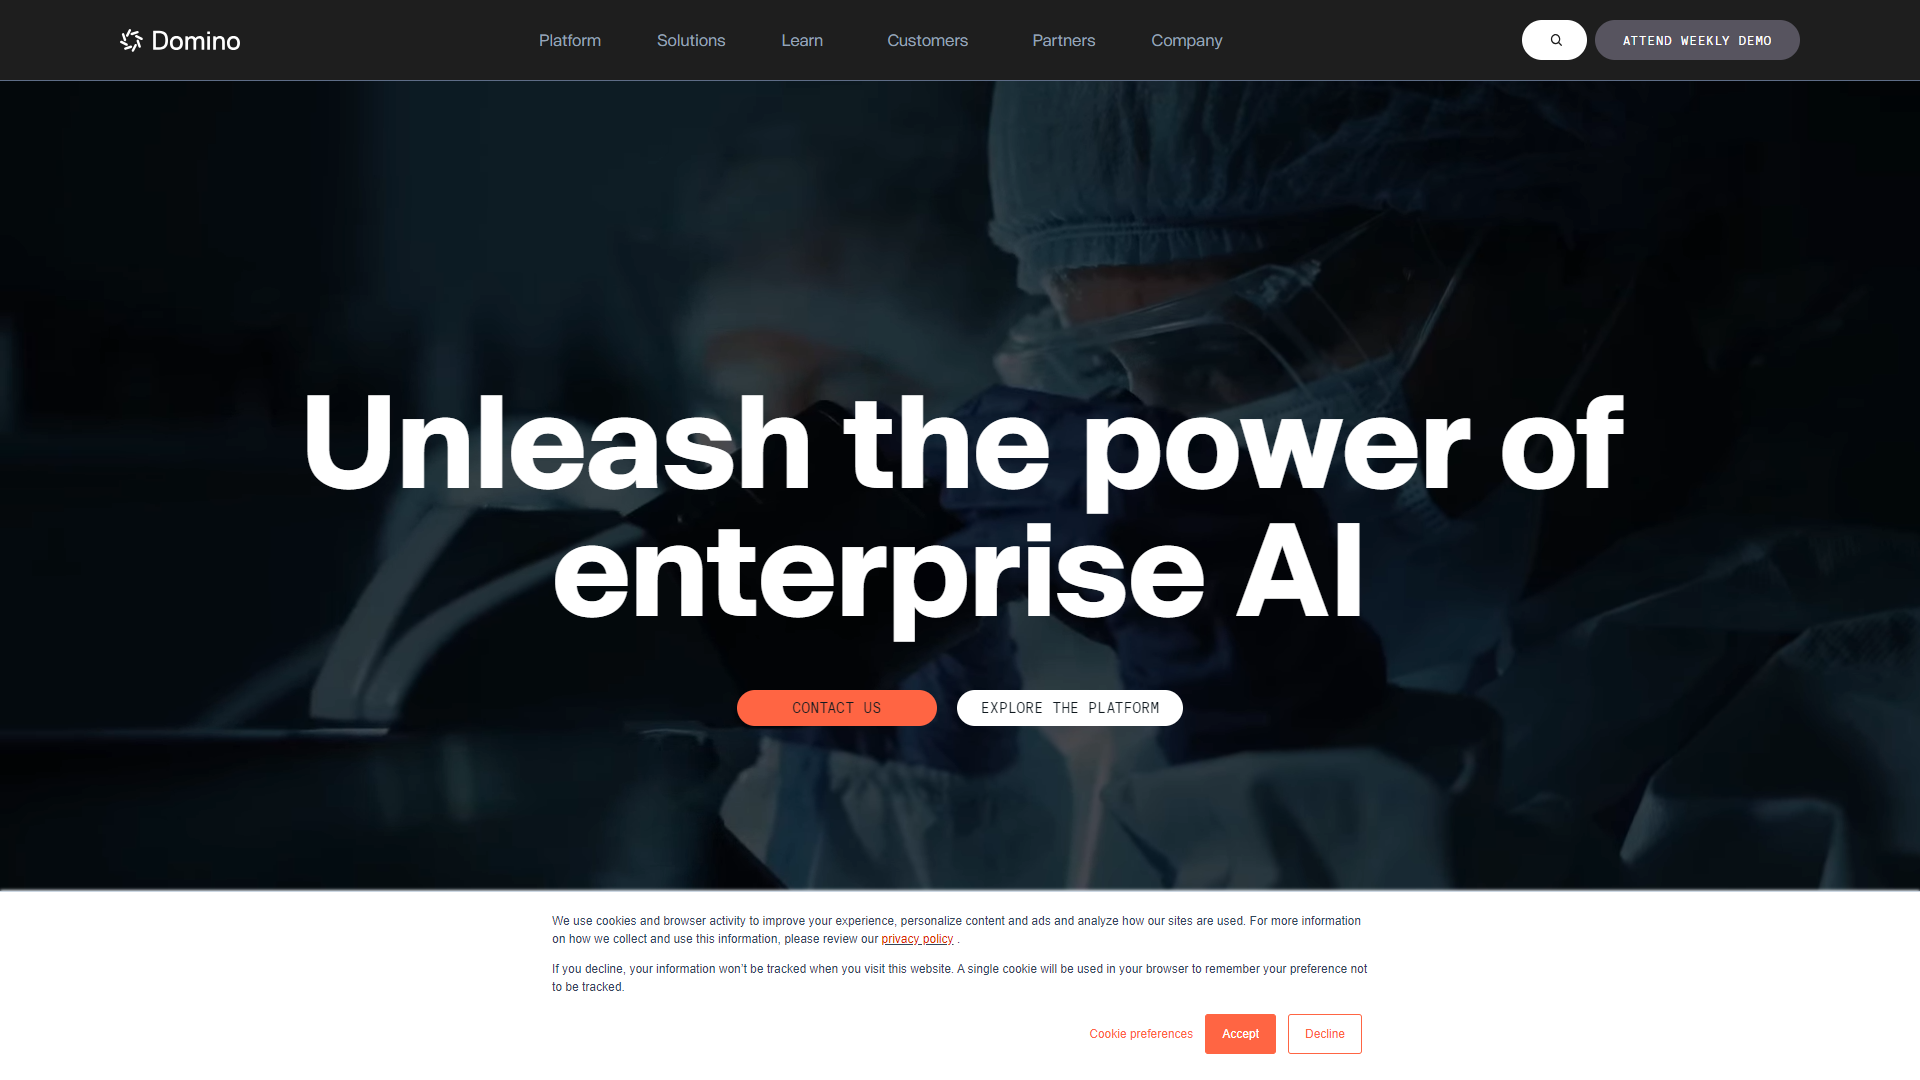Click the ATTEND WEEKLY DEMO button
The width and height of the screenshot is (1920, 1080).
click(x=1697, y=40)
